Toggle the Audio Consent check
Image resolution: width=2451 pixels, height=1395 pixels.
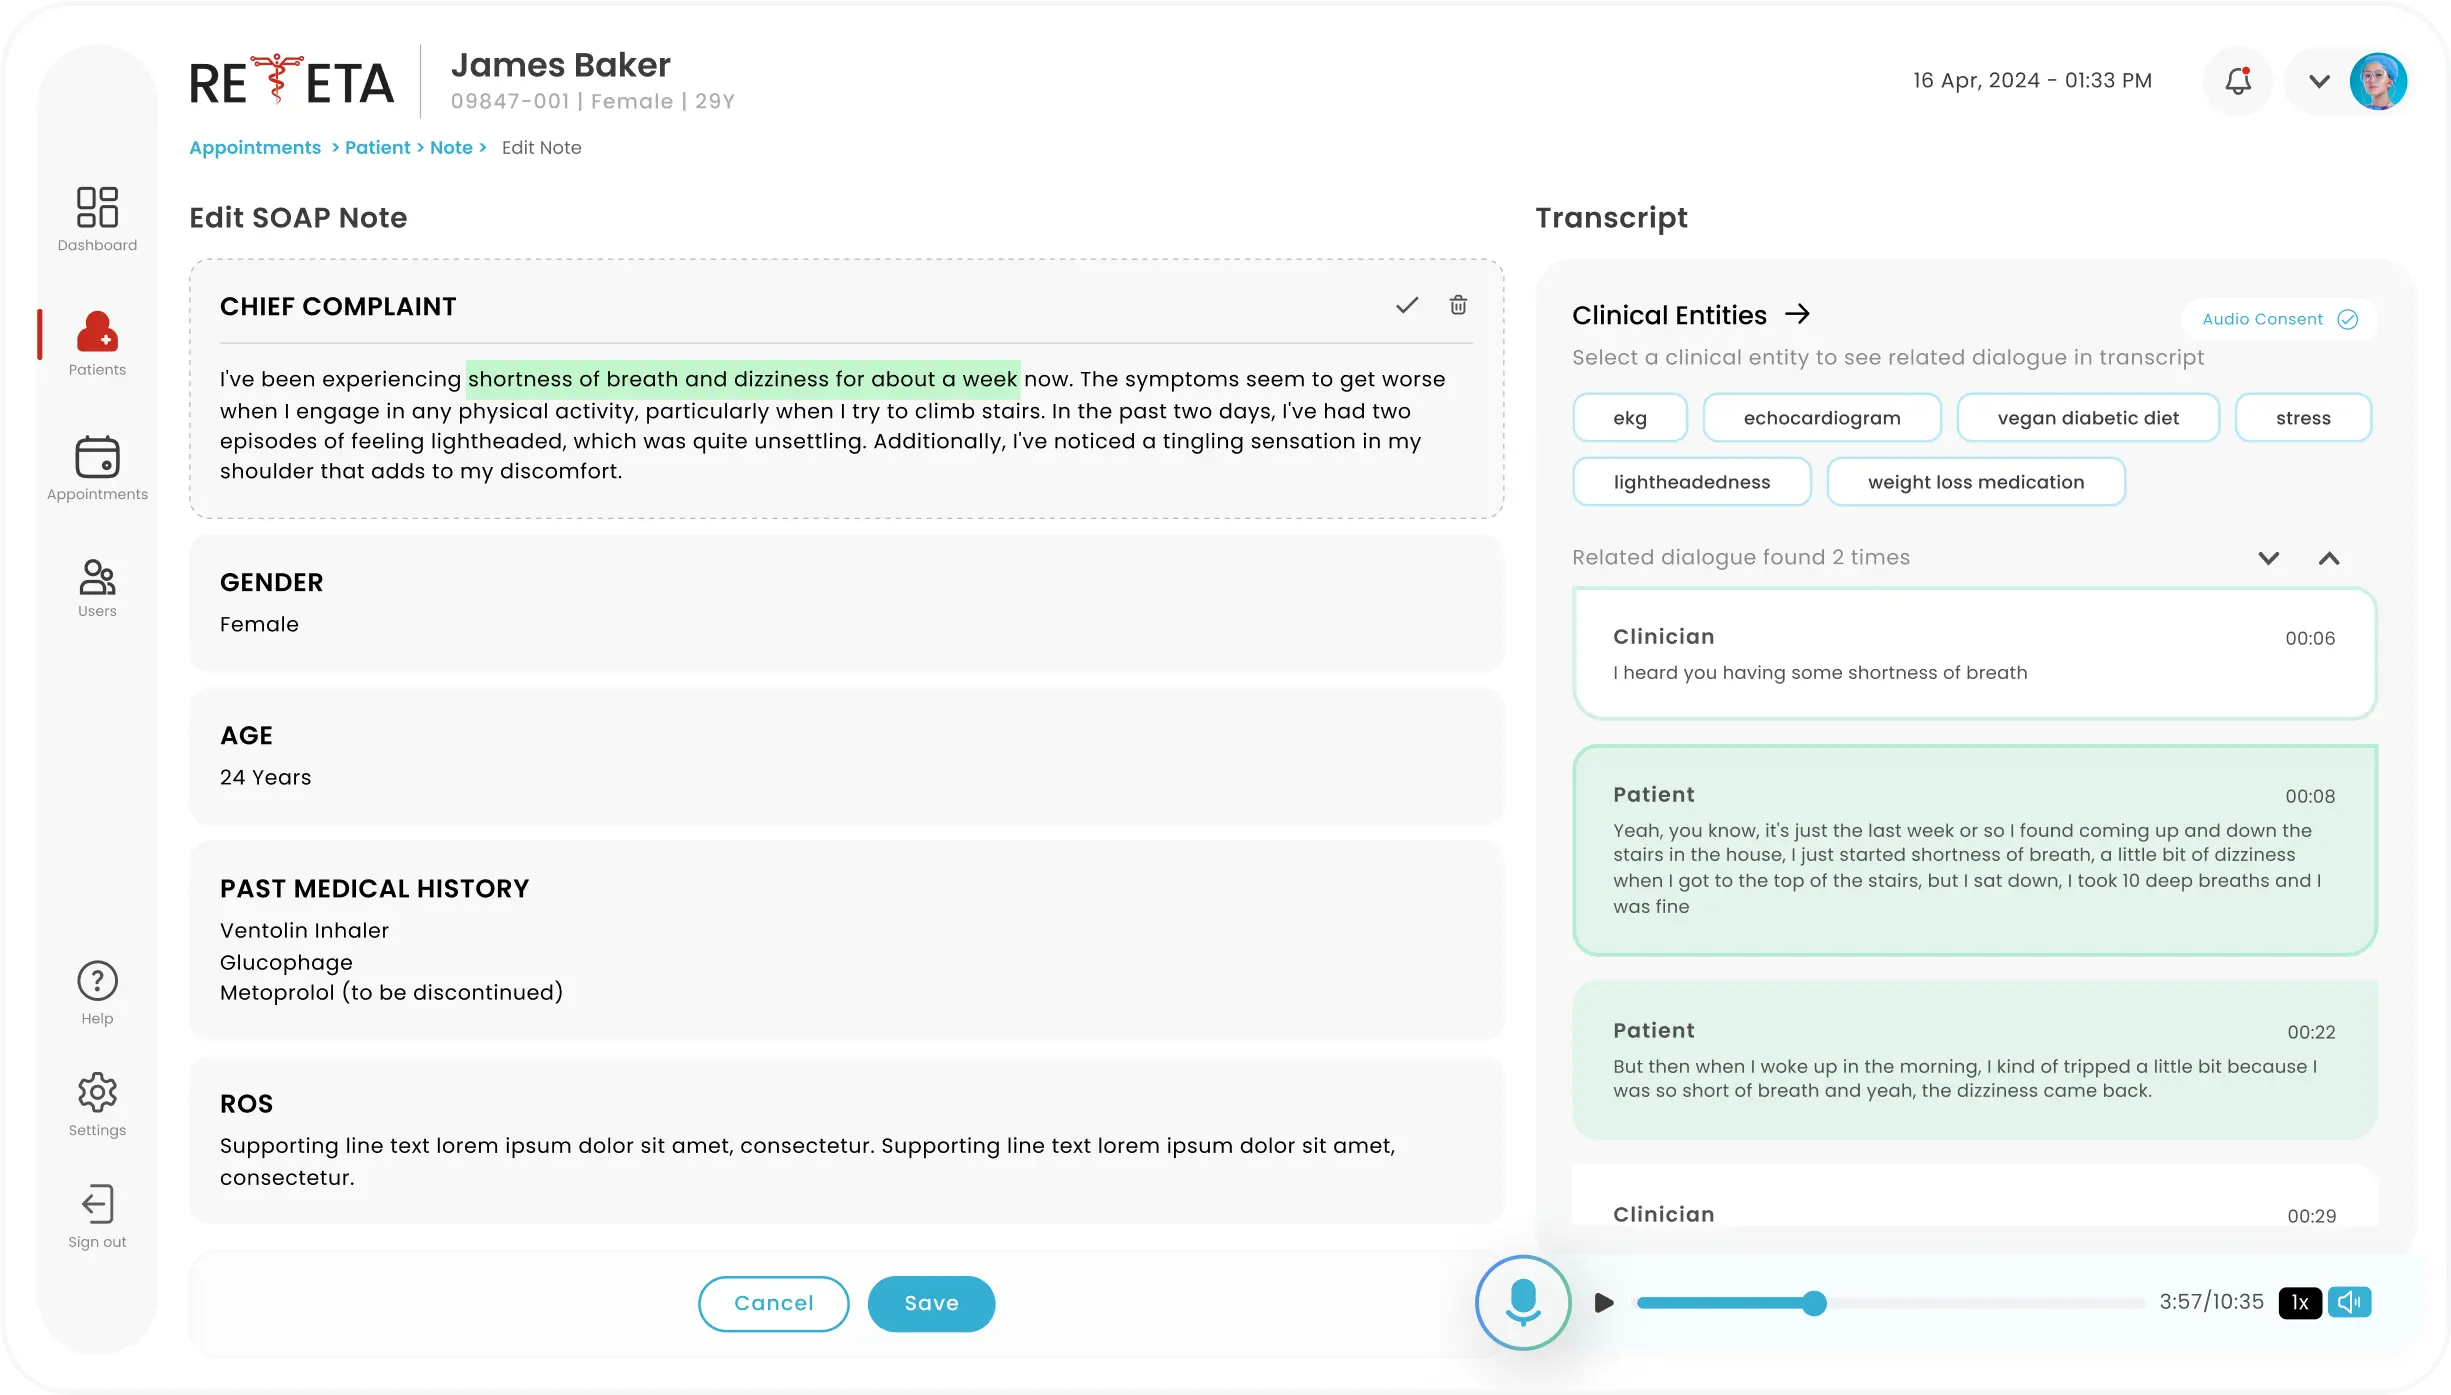2347,319
